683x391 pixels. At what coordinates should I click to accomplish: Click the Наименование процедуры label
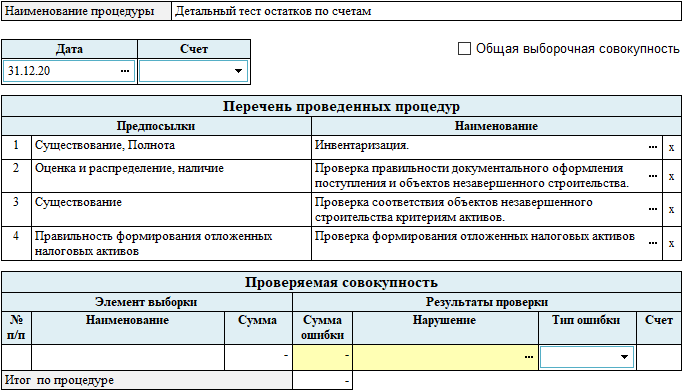tap(86, 11)
